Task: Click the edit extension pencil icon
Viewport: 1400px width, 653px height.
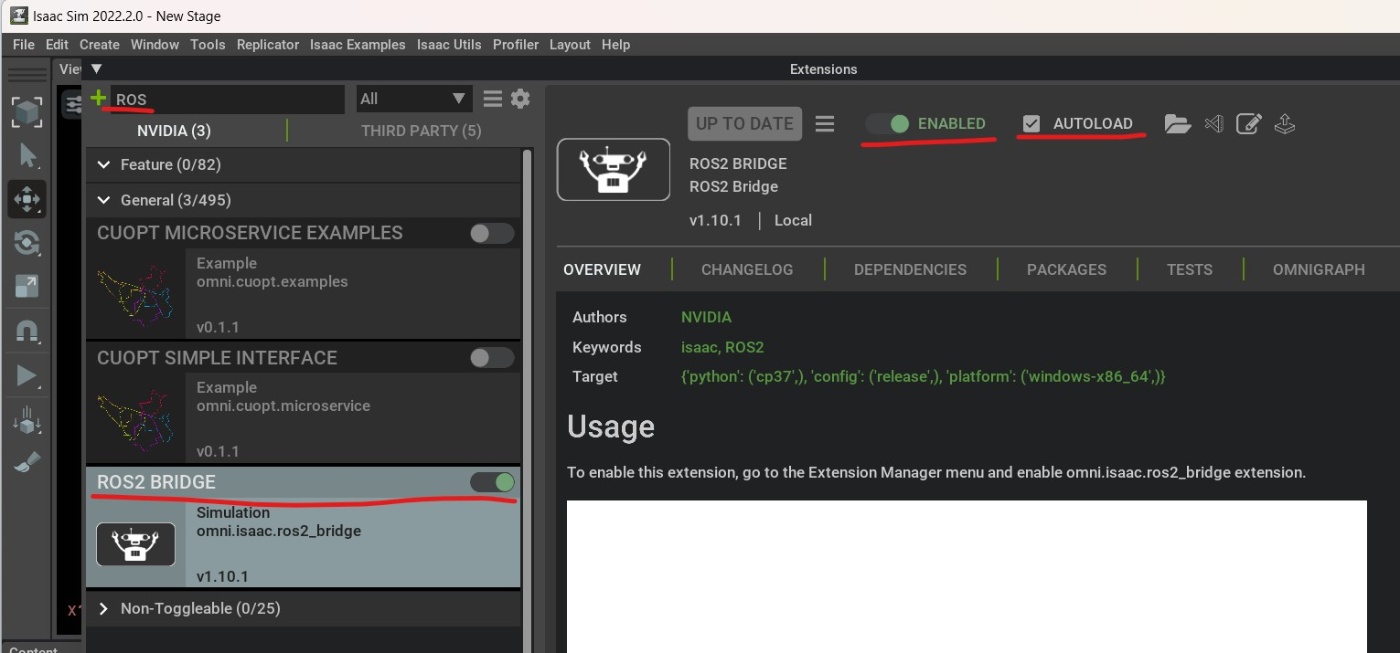Action: 1248,124
